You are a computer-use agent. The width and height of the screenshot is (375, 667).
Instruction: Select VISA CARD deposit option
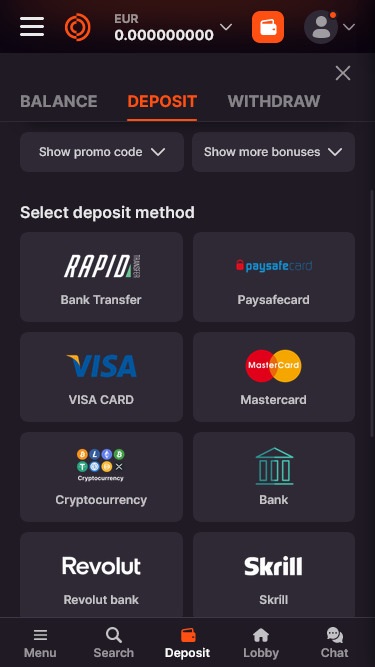tap(101, 377)
